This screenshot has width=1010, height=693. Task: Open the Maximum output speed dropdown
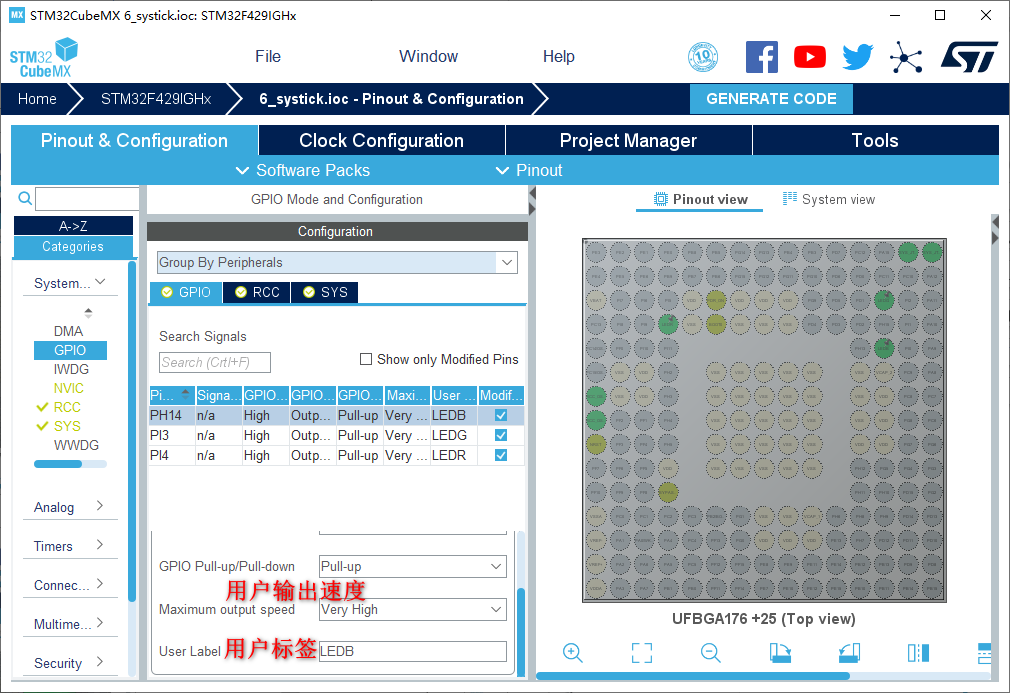click(412, 609)
